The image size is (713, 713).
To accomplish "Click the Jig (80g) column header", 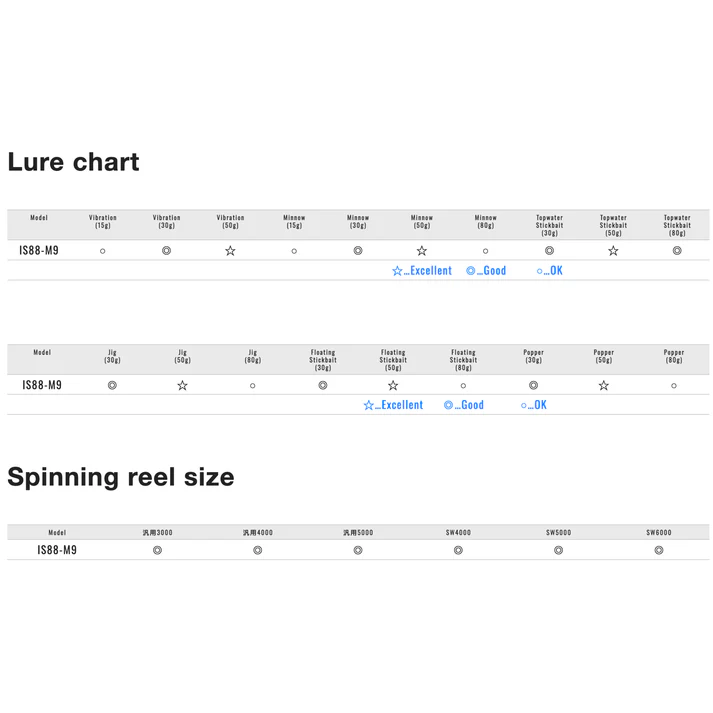I will [x=253, y=356].
